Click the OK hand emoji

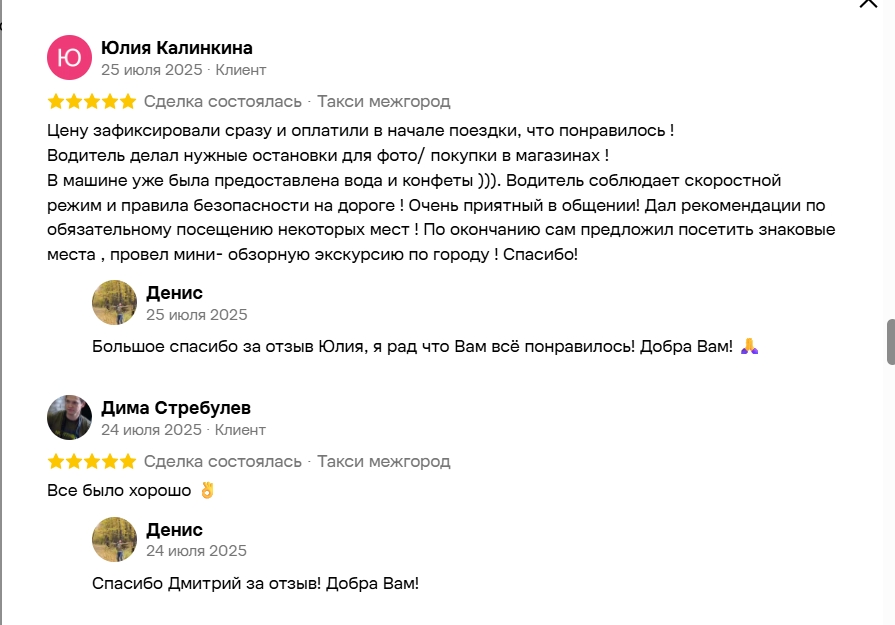[x=207, y=490]
